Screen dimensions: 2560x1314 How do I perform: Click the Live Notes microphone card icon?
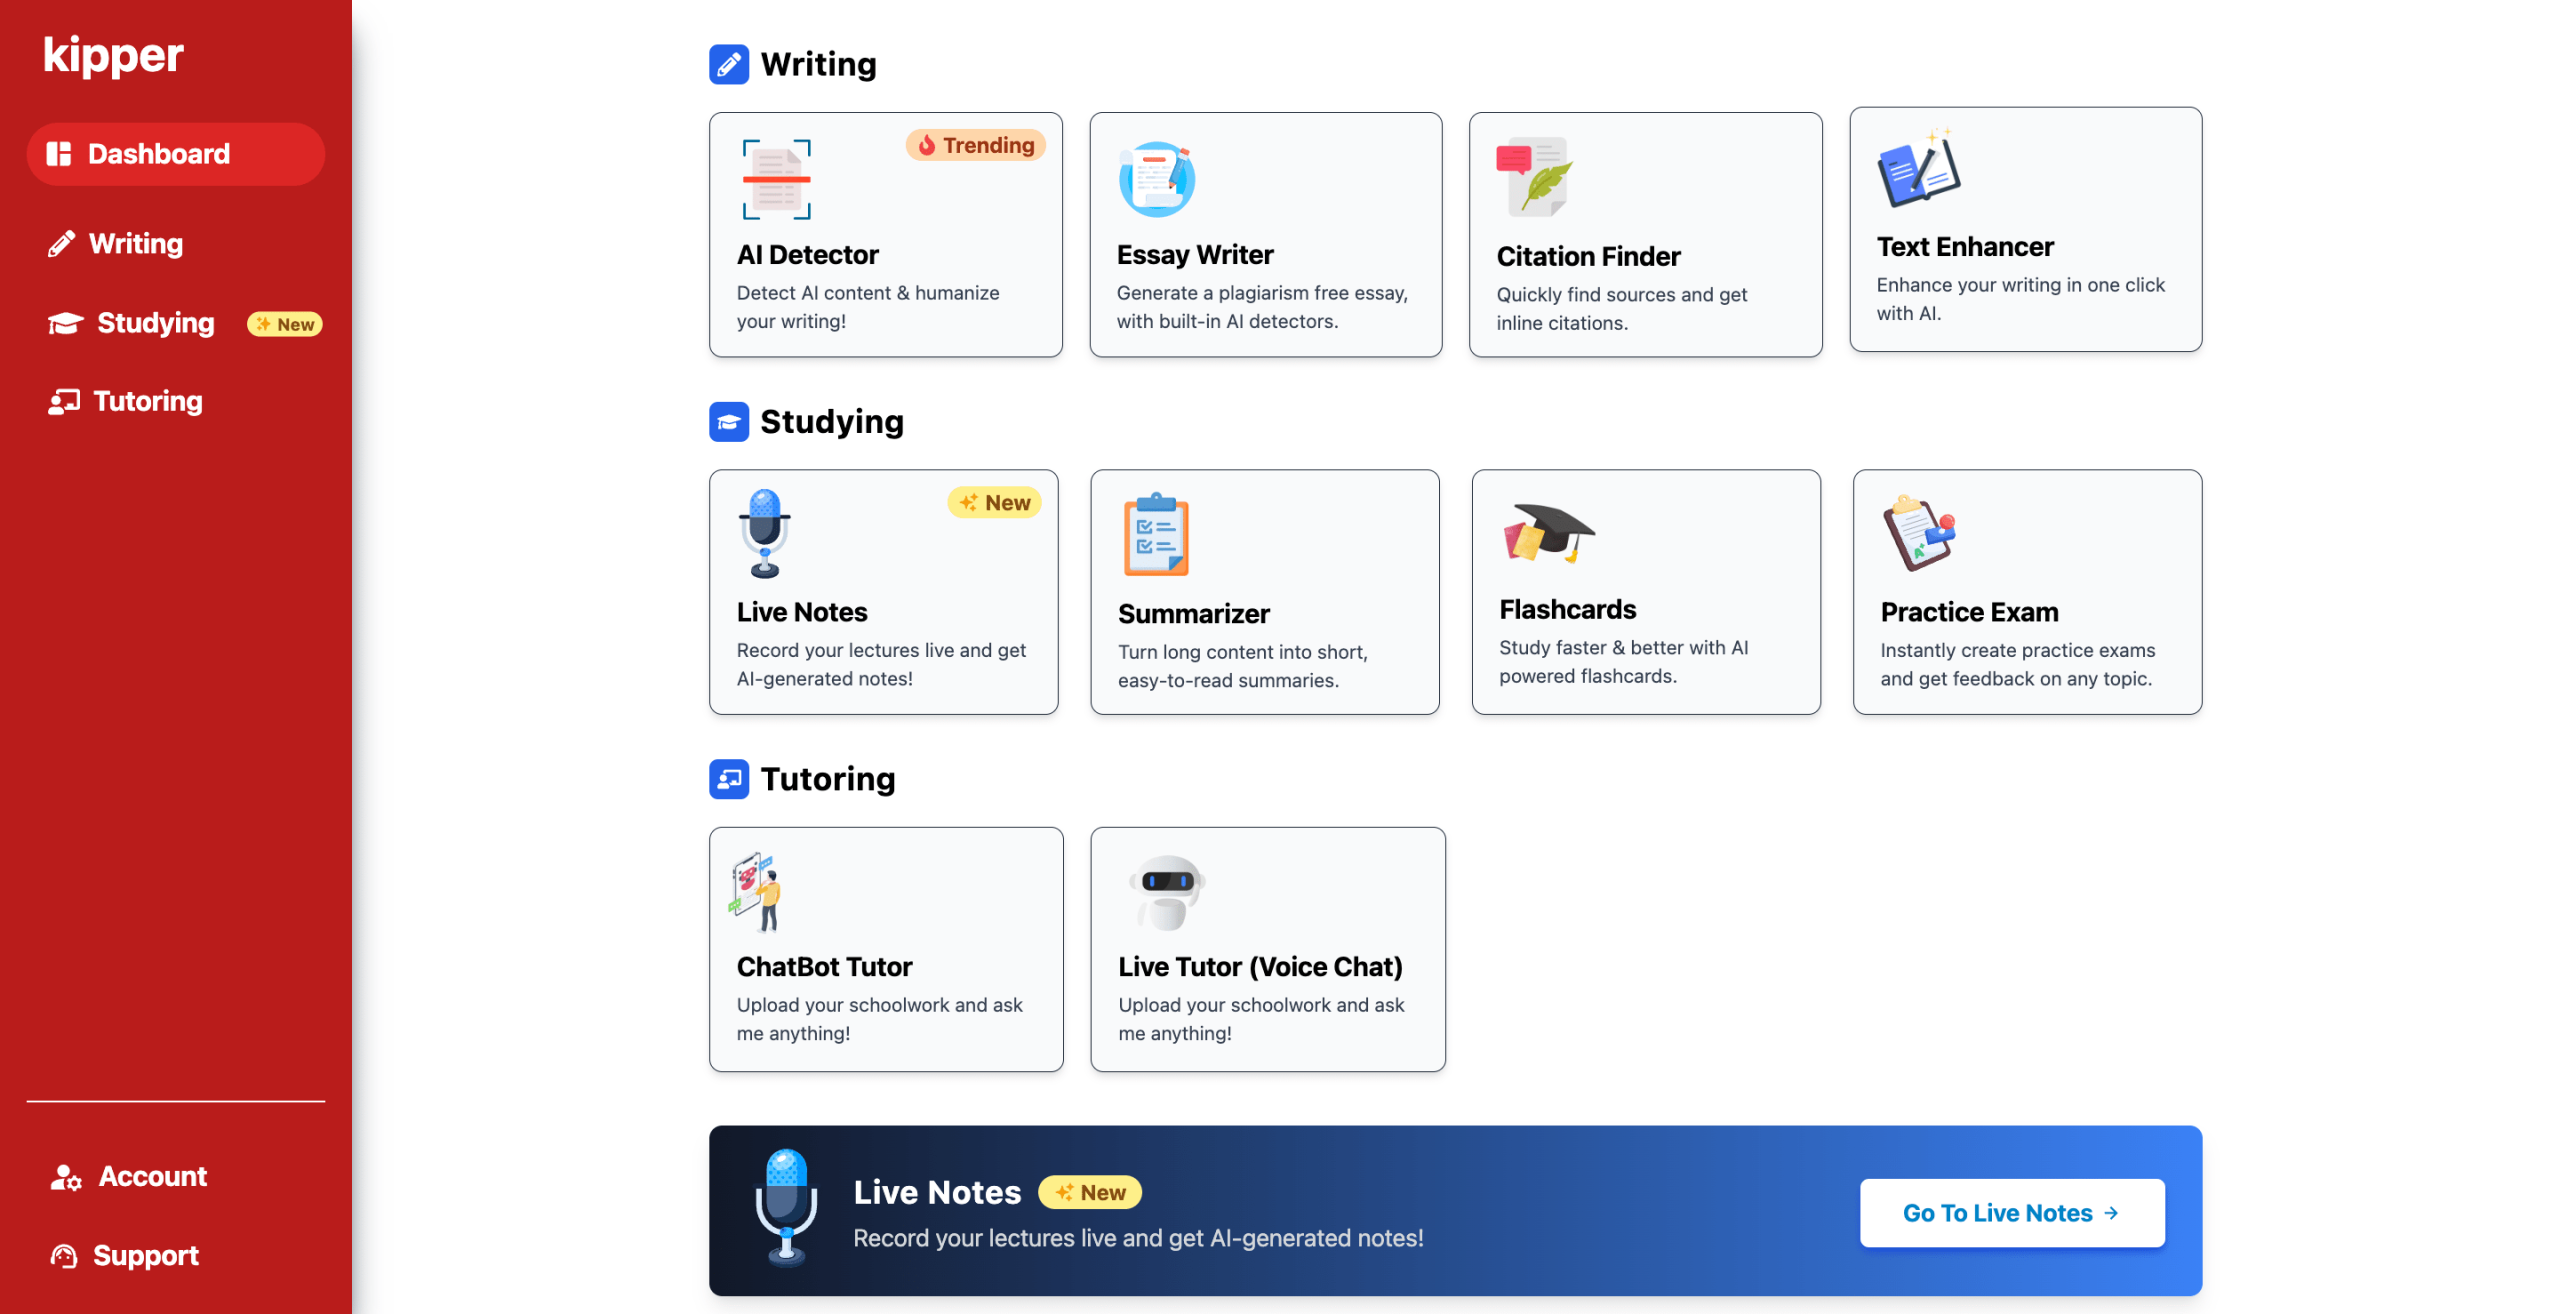765,533
